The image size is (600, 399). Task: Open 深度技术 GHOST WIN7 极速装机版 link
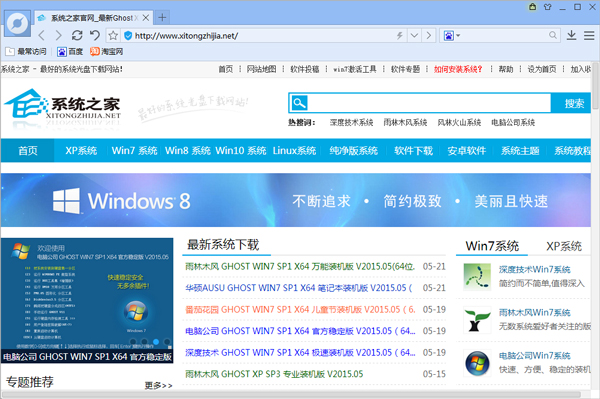(300, 352)
